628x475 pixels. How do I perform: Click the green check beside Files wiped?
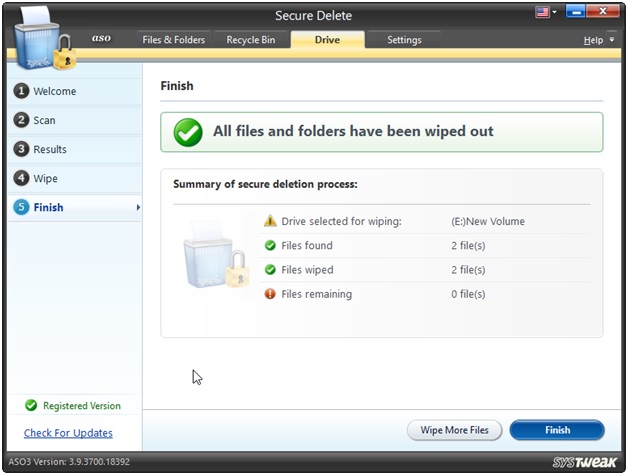click(270, 270)
